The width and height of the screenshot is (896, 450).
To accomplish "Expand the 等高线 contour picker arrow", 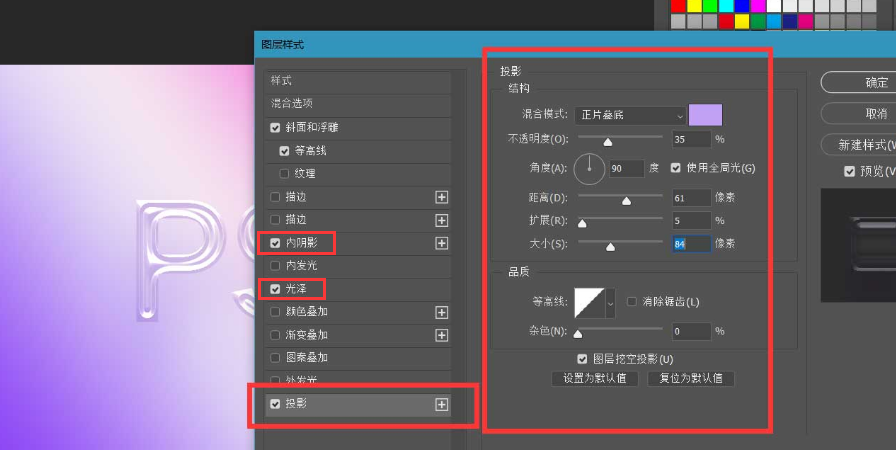I will [x=611, y=302].
